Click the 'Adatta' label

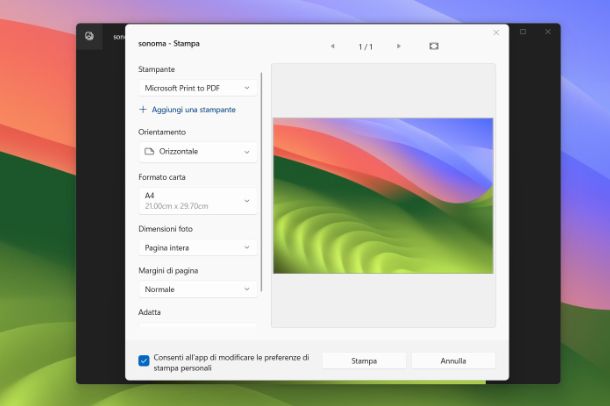(149, 312)
